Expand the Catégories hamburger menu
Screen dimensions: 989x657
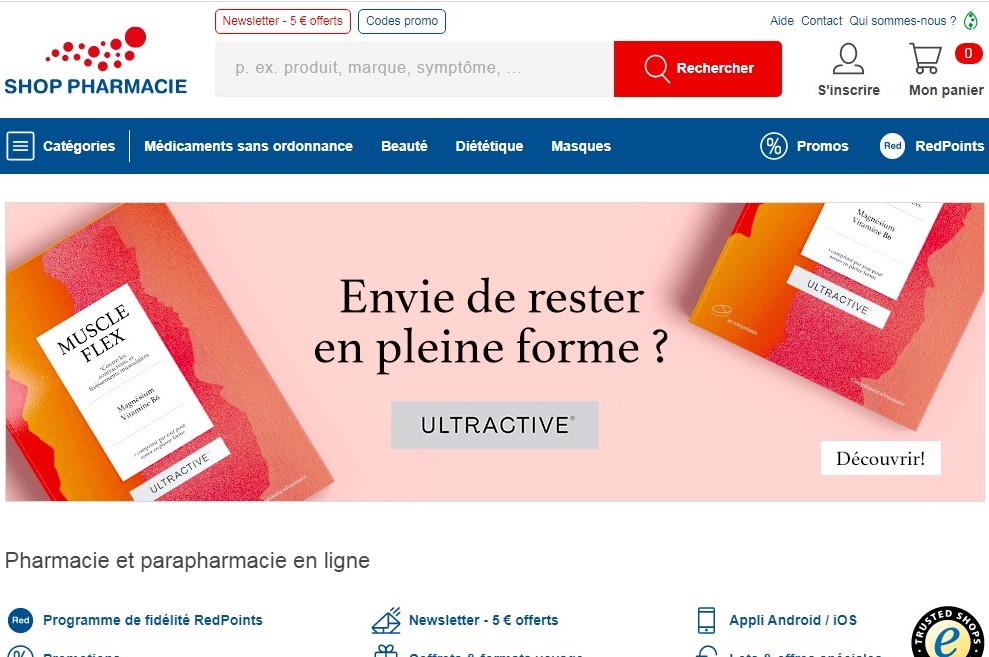click(x=21, y=146)
